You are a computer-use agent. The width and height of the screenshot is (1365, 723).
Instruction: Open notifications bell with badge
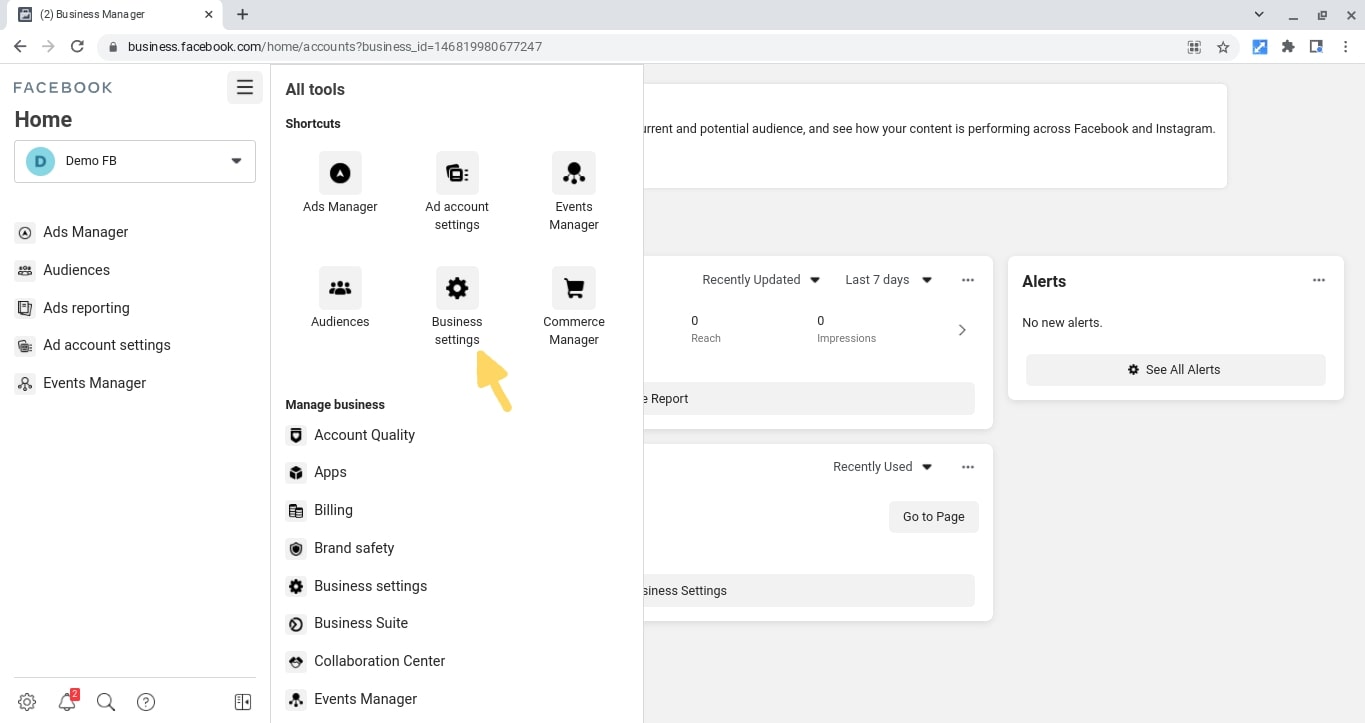(x=67, y=701)
